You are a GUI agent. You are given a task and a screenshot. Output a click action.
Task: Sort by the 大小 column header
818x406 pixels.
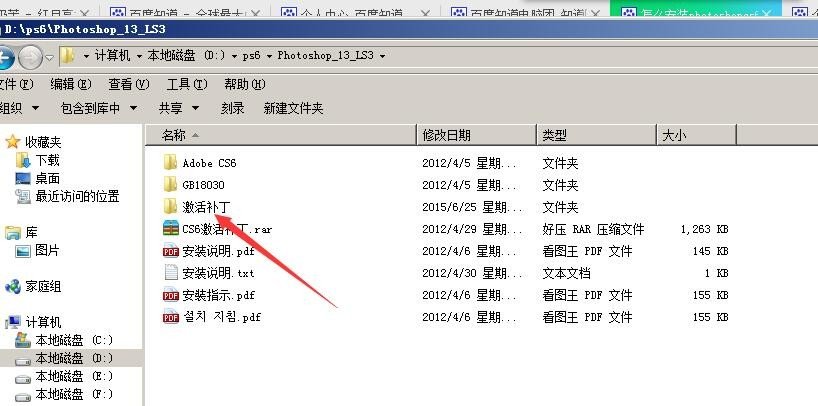pyautogui.click(x=696, y=135)
